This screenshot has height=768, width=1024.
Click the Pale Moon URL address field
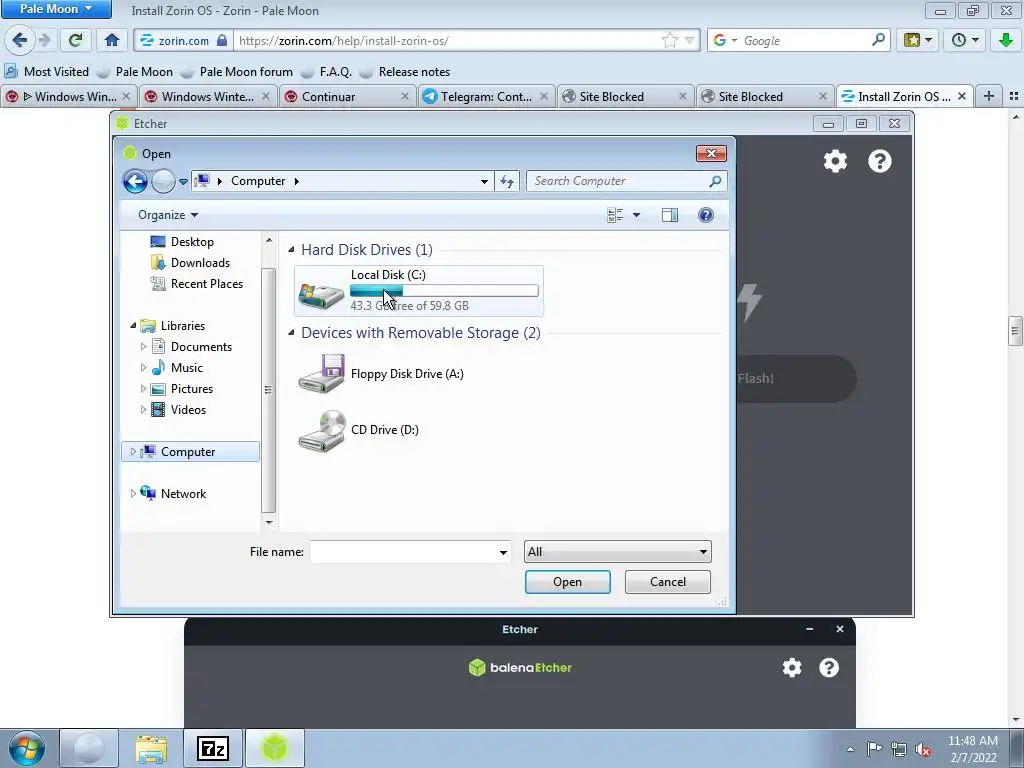pyautogui.click(x=447, y=40)
